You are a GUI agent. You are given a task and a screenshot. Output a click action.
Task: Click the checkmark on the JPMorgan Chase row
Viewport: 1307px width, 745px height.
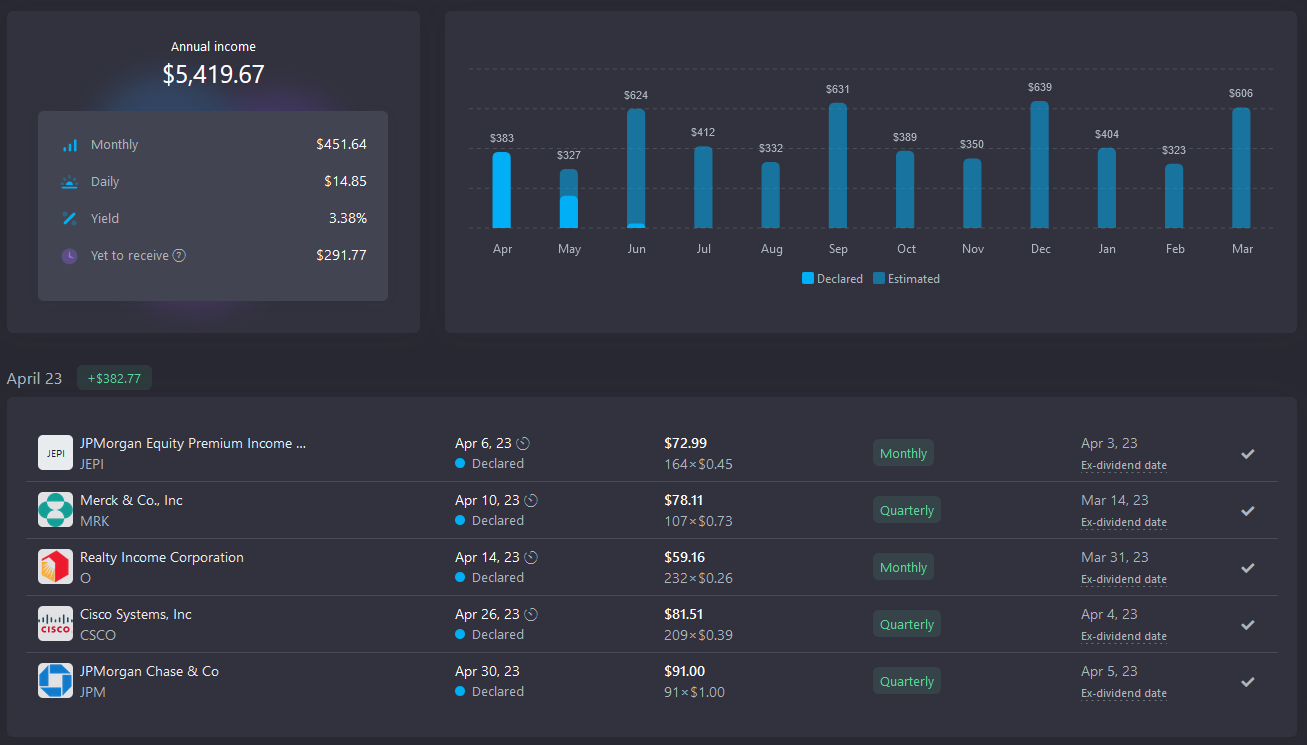coord(1247,681)
